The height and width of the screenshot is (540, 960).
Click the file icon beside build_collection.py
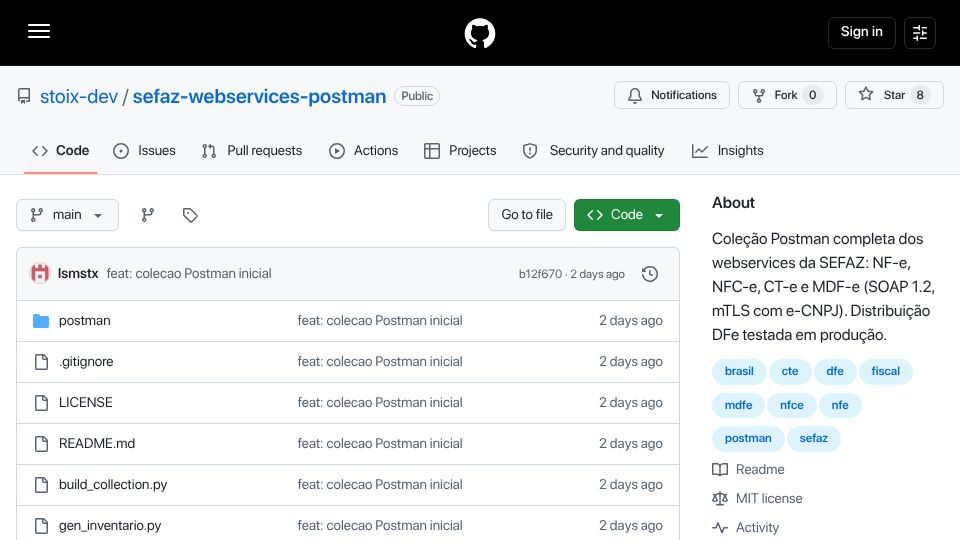click(41, 485)
